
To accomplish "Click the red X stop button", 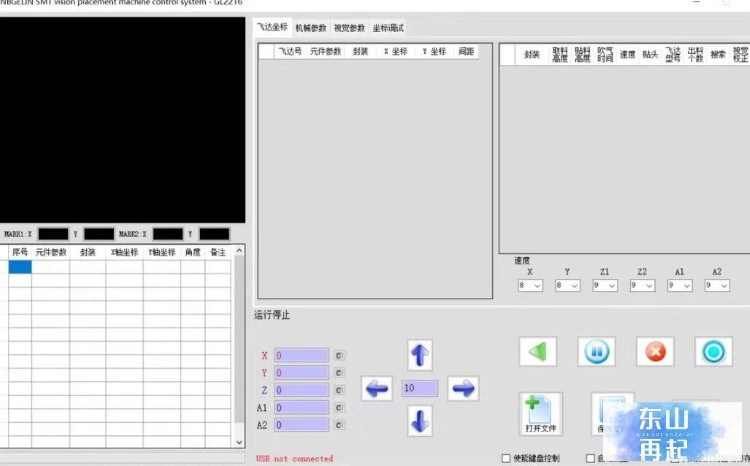I will point(655,352).
